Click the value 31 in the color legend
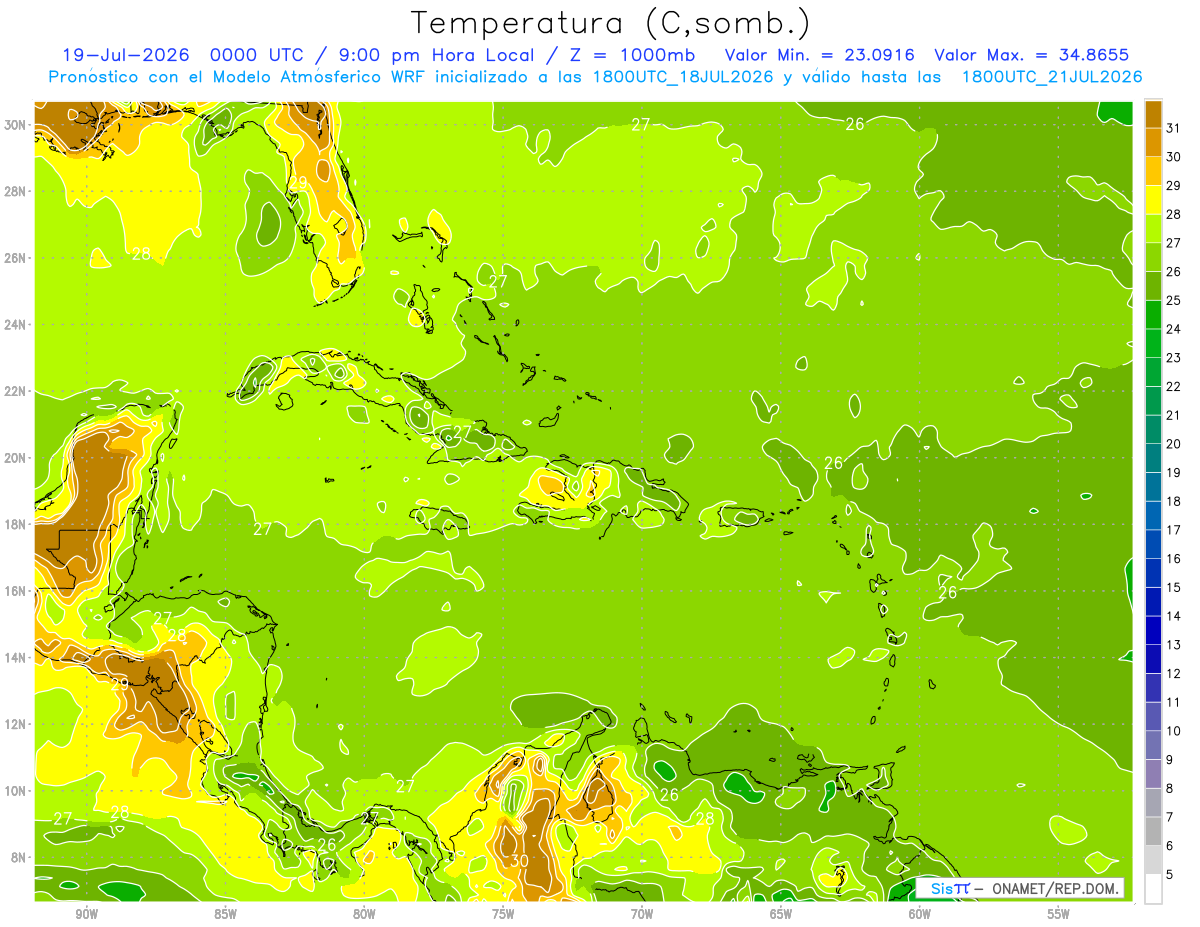The image size is (1200, 927). (x=1173, y=128)
